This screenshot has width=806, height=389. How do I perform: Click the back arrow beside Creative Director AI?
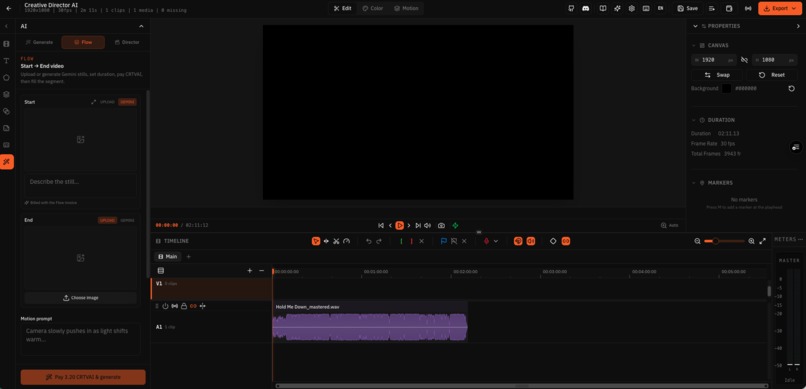coord(8,8)
